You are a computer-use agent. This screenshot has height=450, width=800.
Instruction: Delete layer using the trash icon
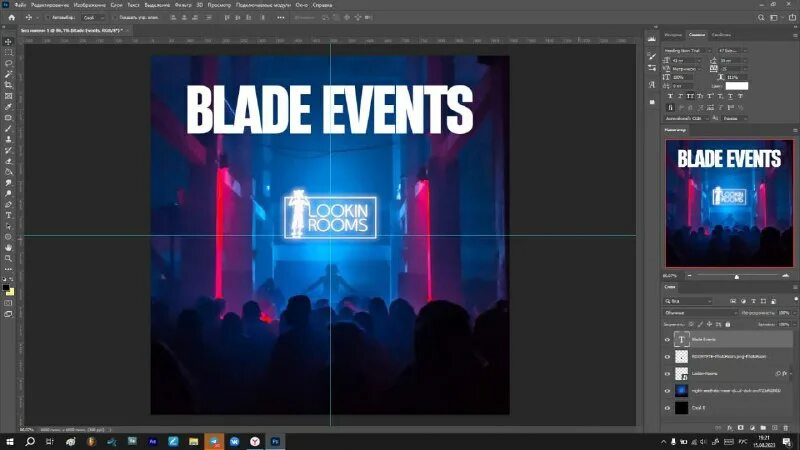click(x=786, y=428)
